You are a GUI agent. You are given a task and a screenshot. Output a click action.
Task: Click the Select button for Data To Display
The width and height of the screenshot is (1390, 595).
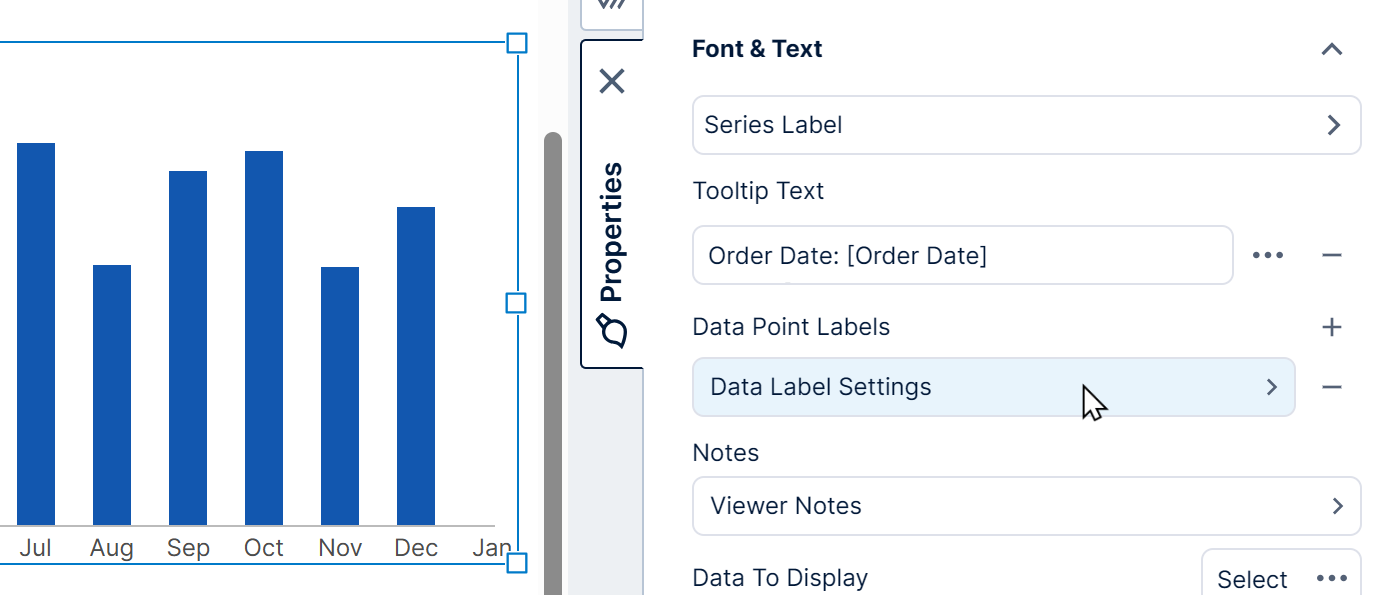(x=1253, y=578)
